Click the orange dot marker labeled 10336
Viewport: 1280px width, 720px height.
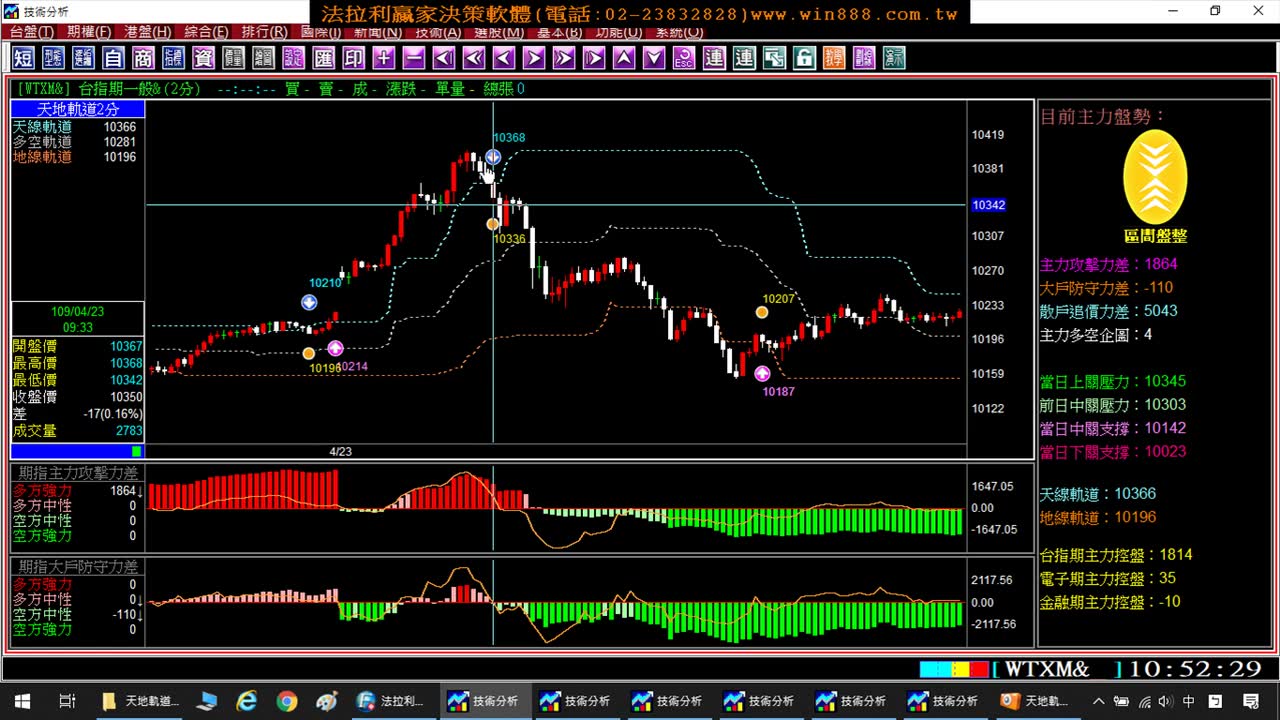(493, 224)
